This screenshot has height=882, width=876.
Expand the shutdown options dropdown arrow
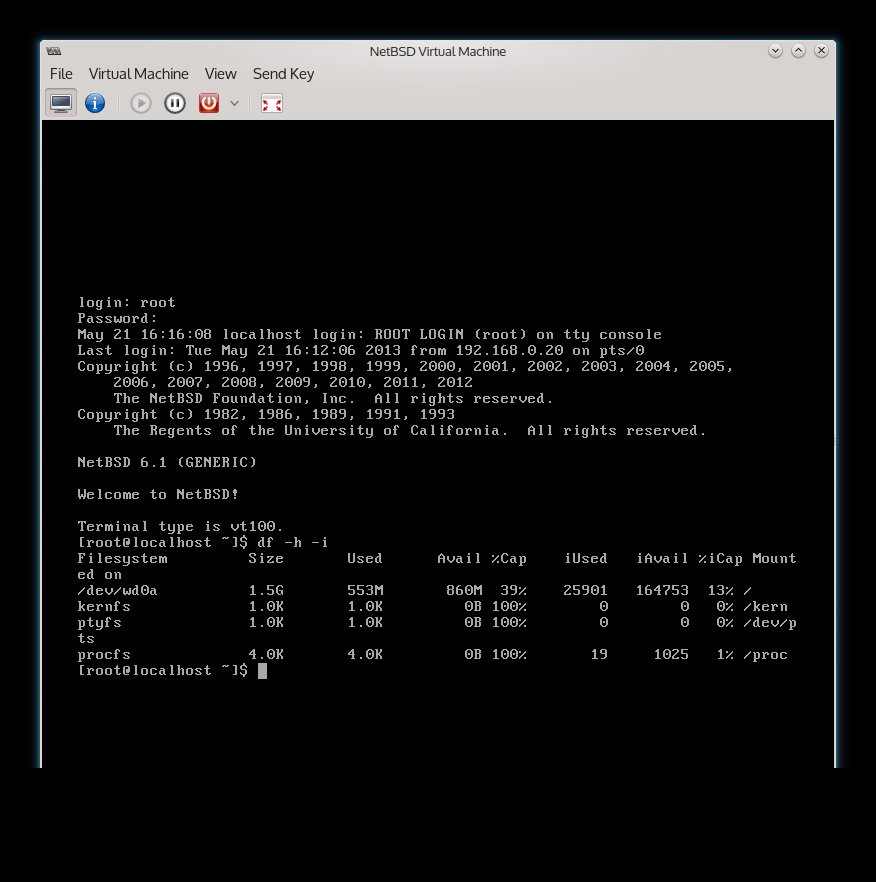click(235, 104)
